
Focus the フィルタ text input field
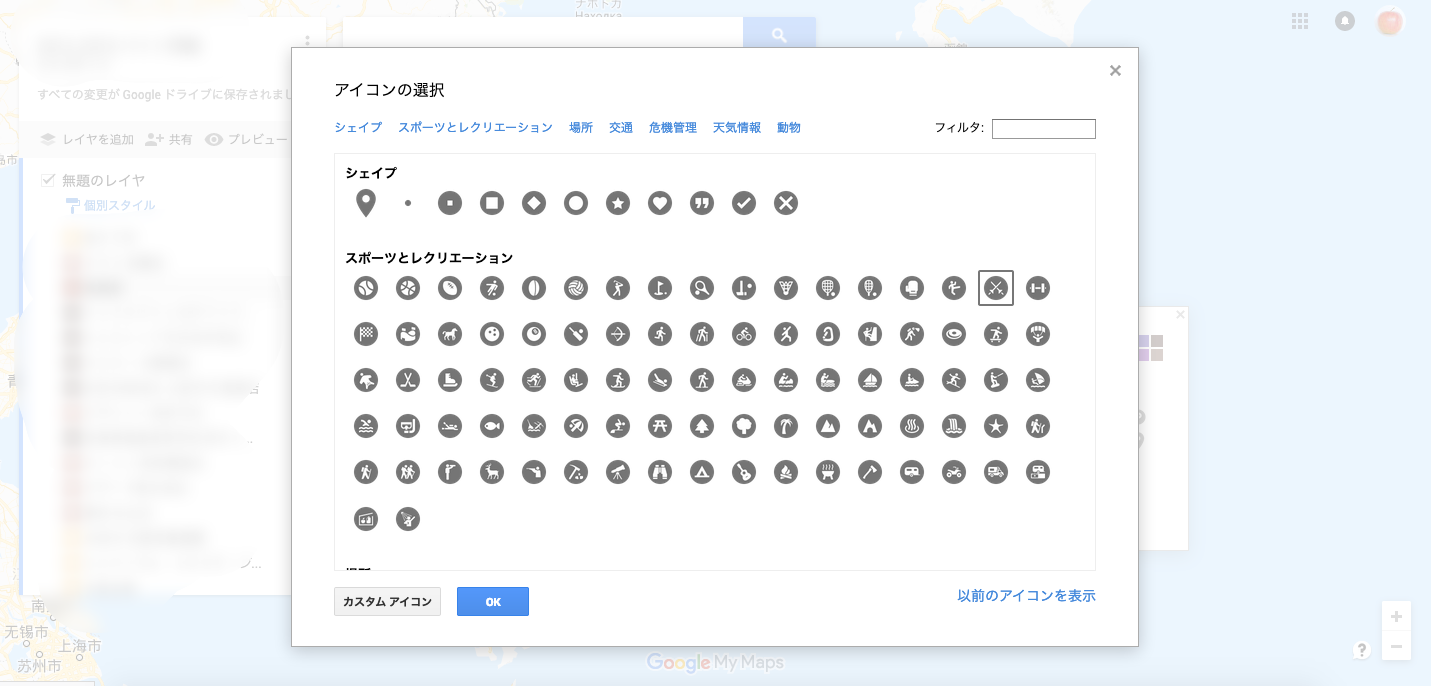[x=1043, y=129]
